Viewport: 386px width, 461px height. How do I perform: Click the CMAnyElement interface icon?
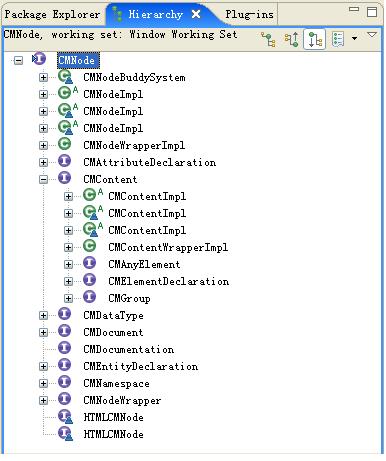(89, 263)
